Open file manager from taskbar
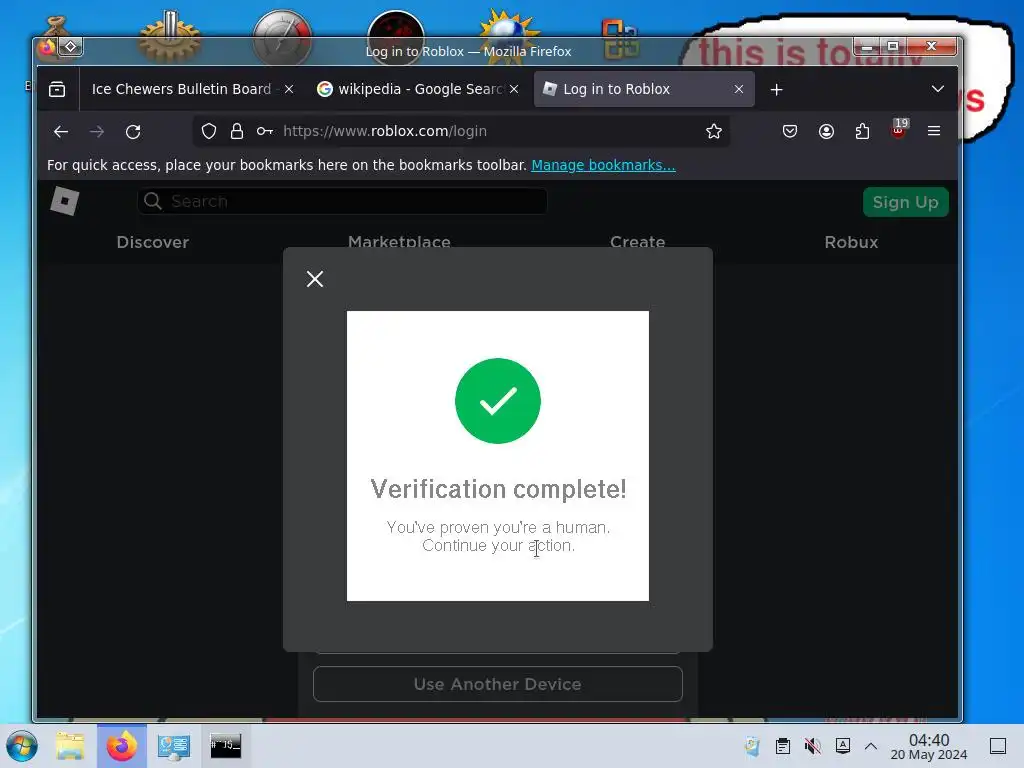The width and height of the screenshot is (1024, 768). click(70, 746)
